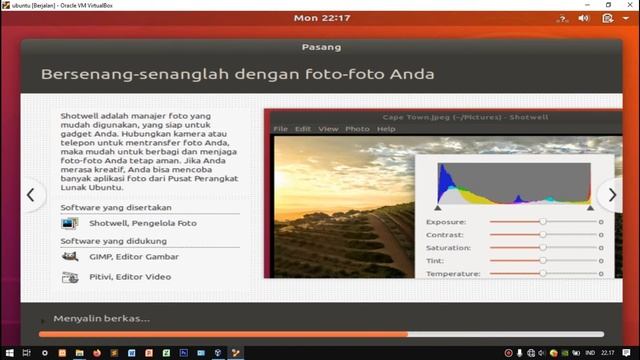Click the GIMP editor icon
Viewport: 640px width, 360px height.
(x=70, y=256)
